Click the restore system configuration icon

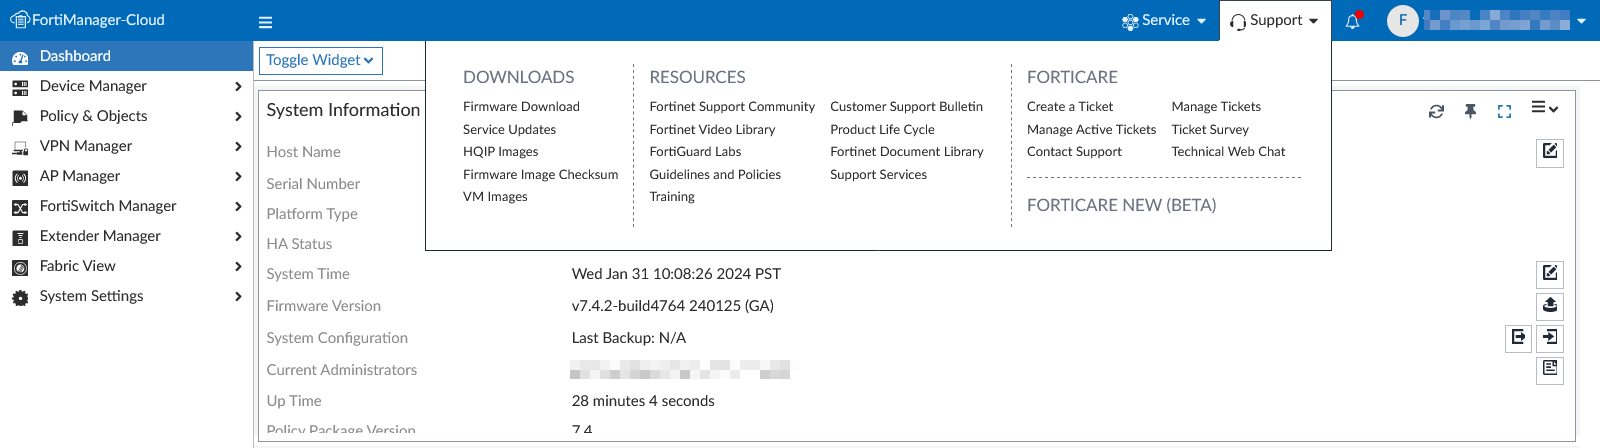click(x=1549, y=338)
